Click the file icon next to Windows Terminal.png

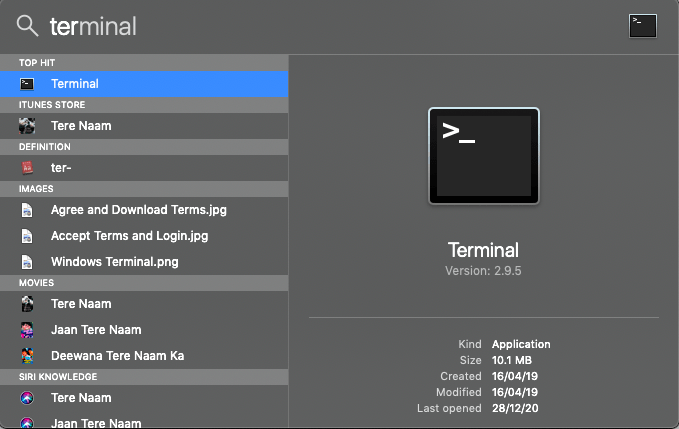tap(28, 262)
